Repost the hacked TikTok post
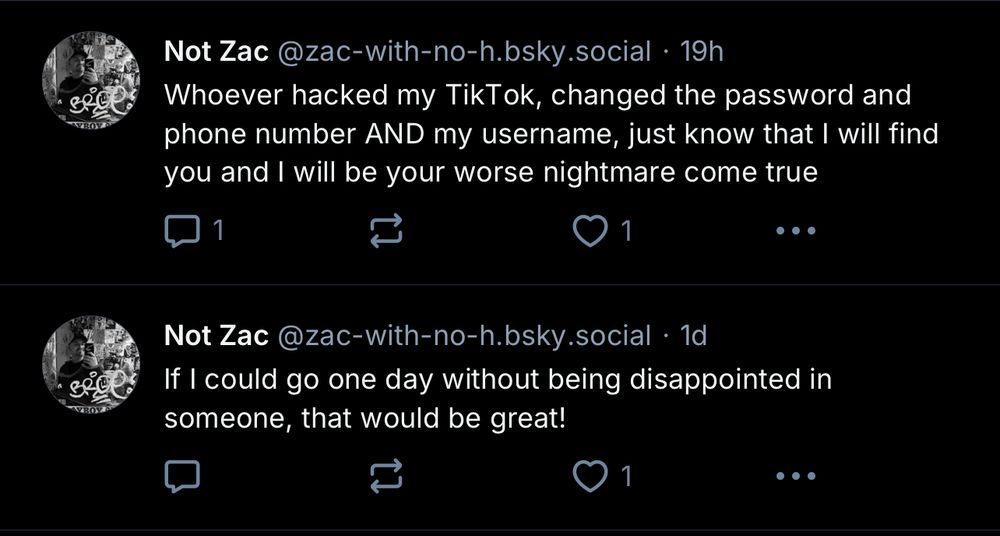The width and height of the screenshot is (1000, 536). coord(386,231)
